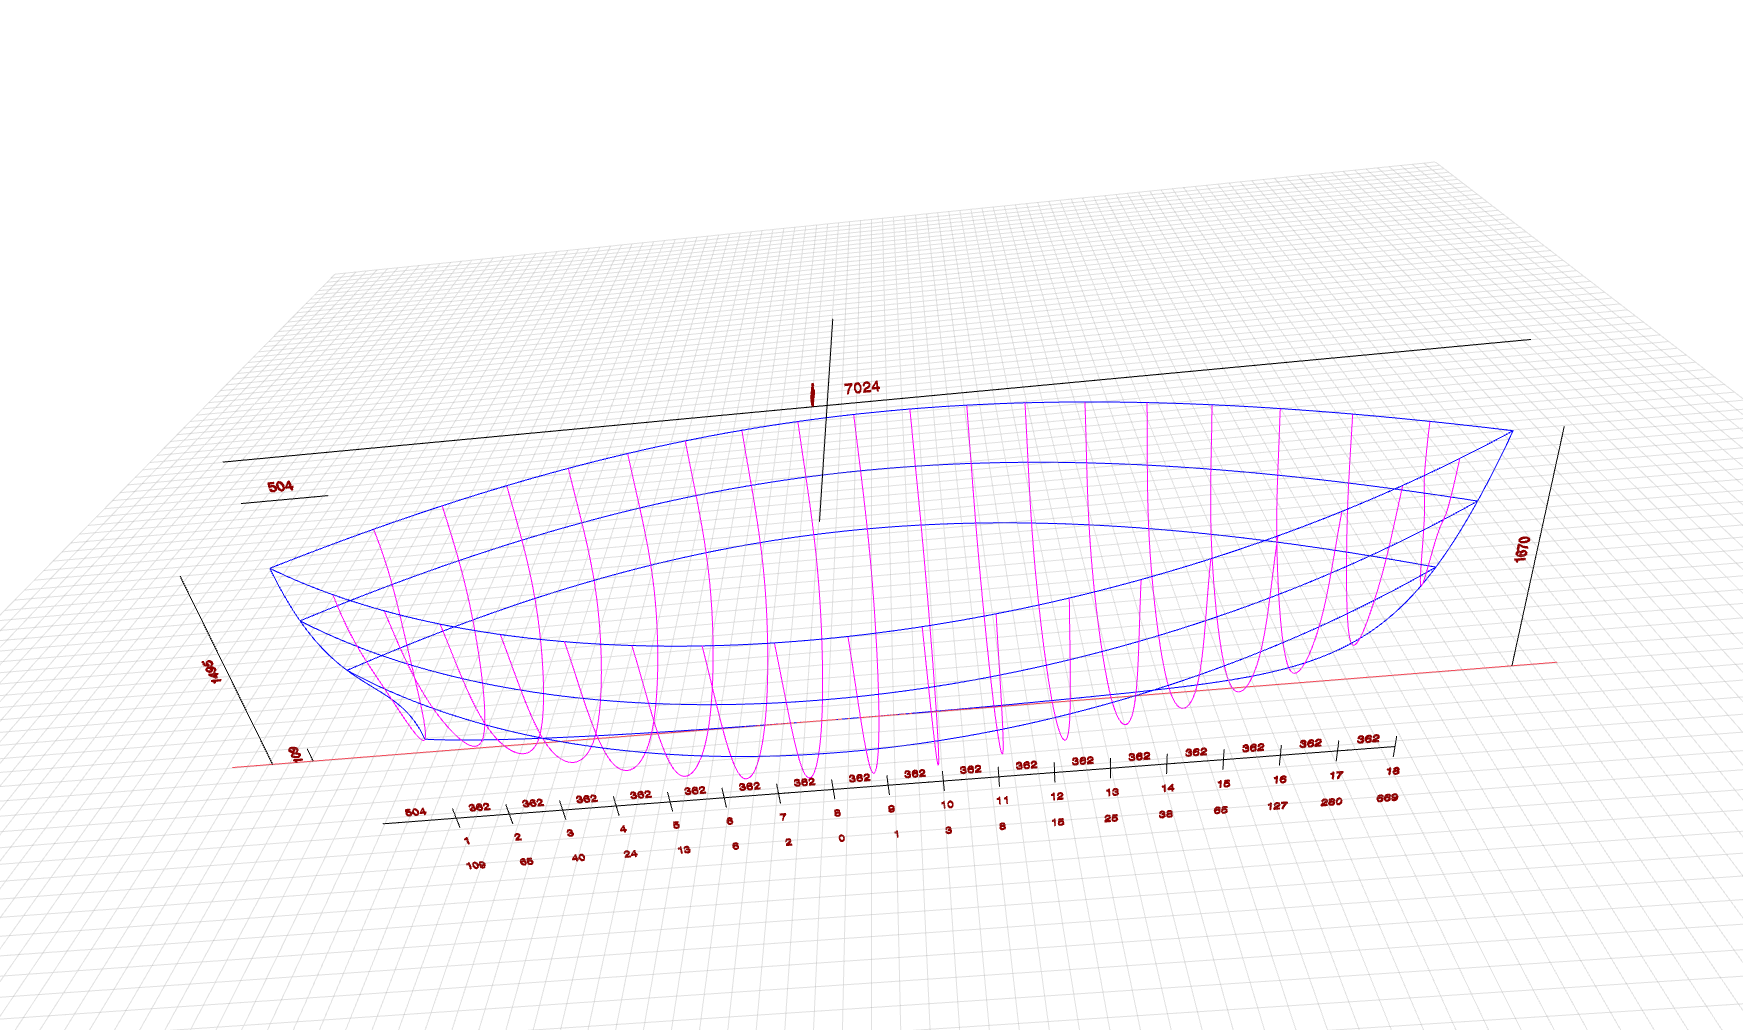Select station number 11 label
Screen dimensions: 1743x1030
[x=1002, y=800]
